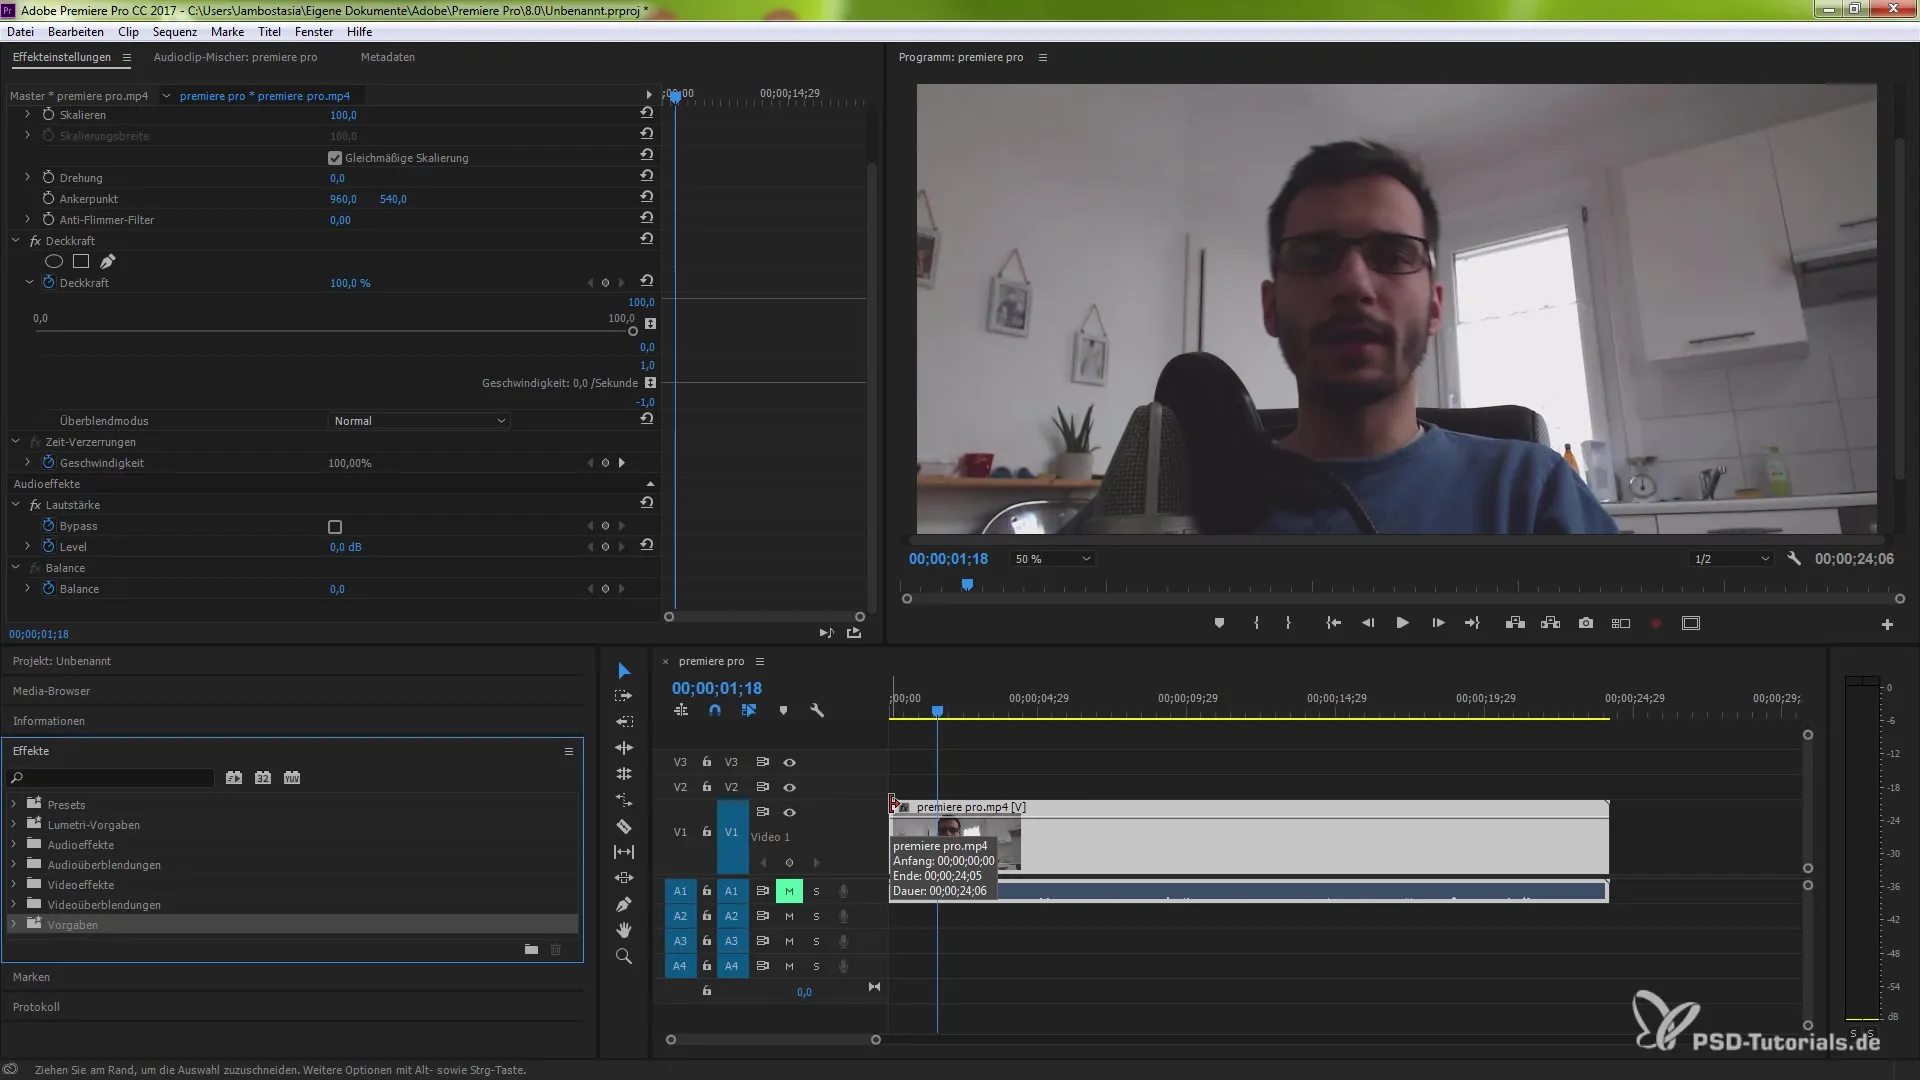Screen dimensions: 1920x1080
Task: Solo track A2 with S button
Action: 816,916
